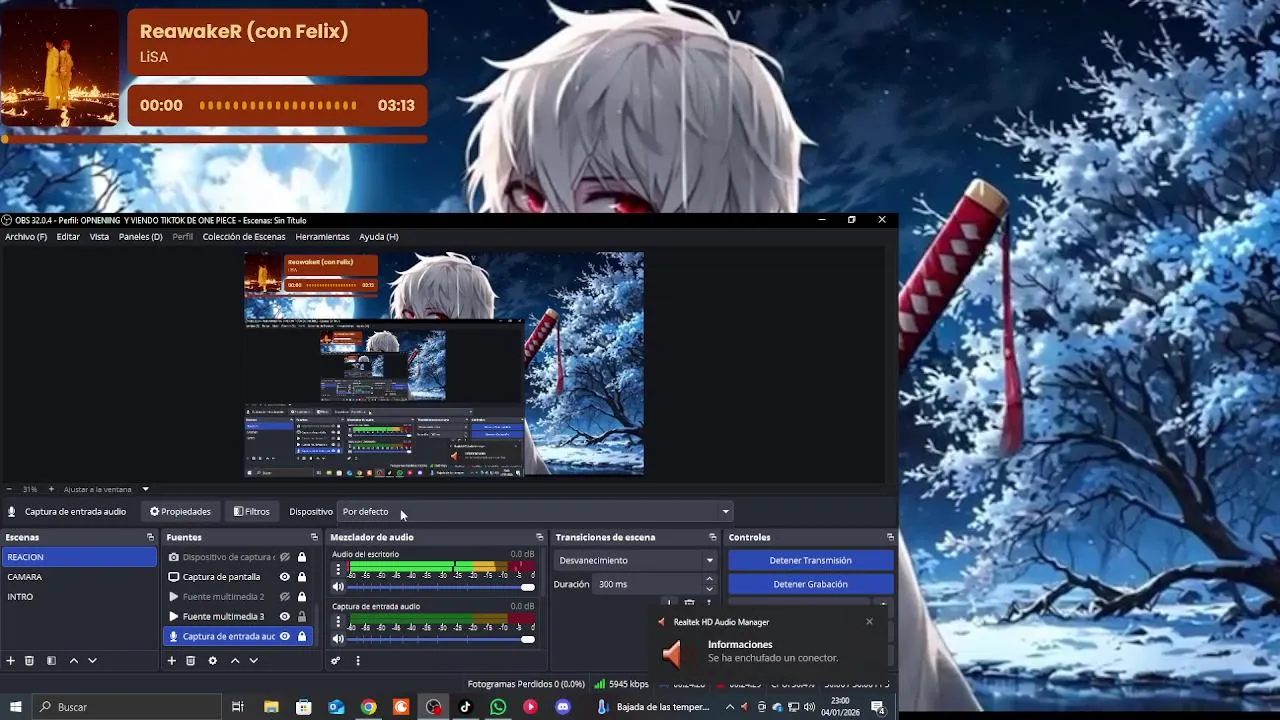Undock the Mezclador de audio panel
This screenshot has width=1280, height=720.
tap(540, 537)
